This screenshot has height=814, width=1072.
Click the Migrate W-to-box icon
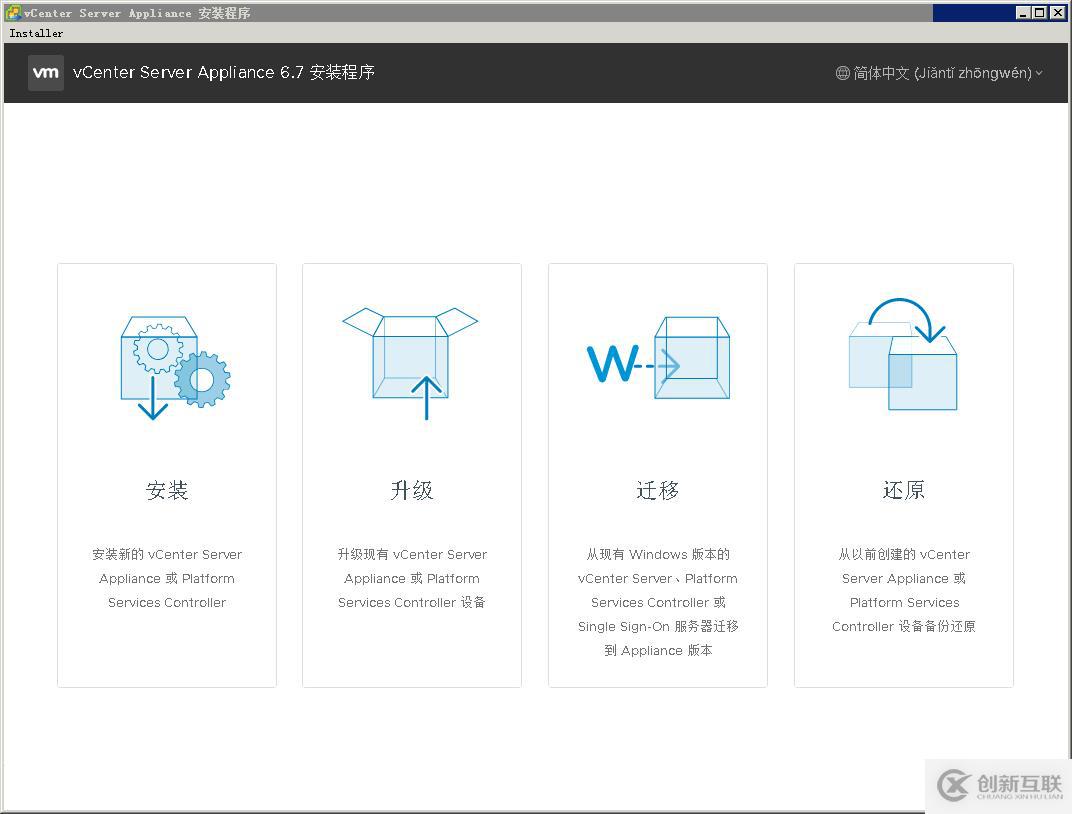point(658,357)
